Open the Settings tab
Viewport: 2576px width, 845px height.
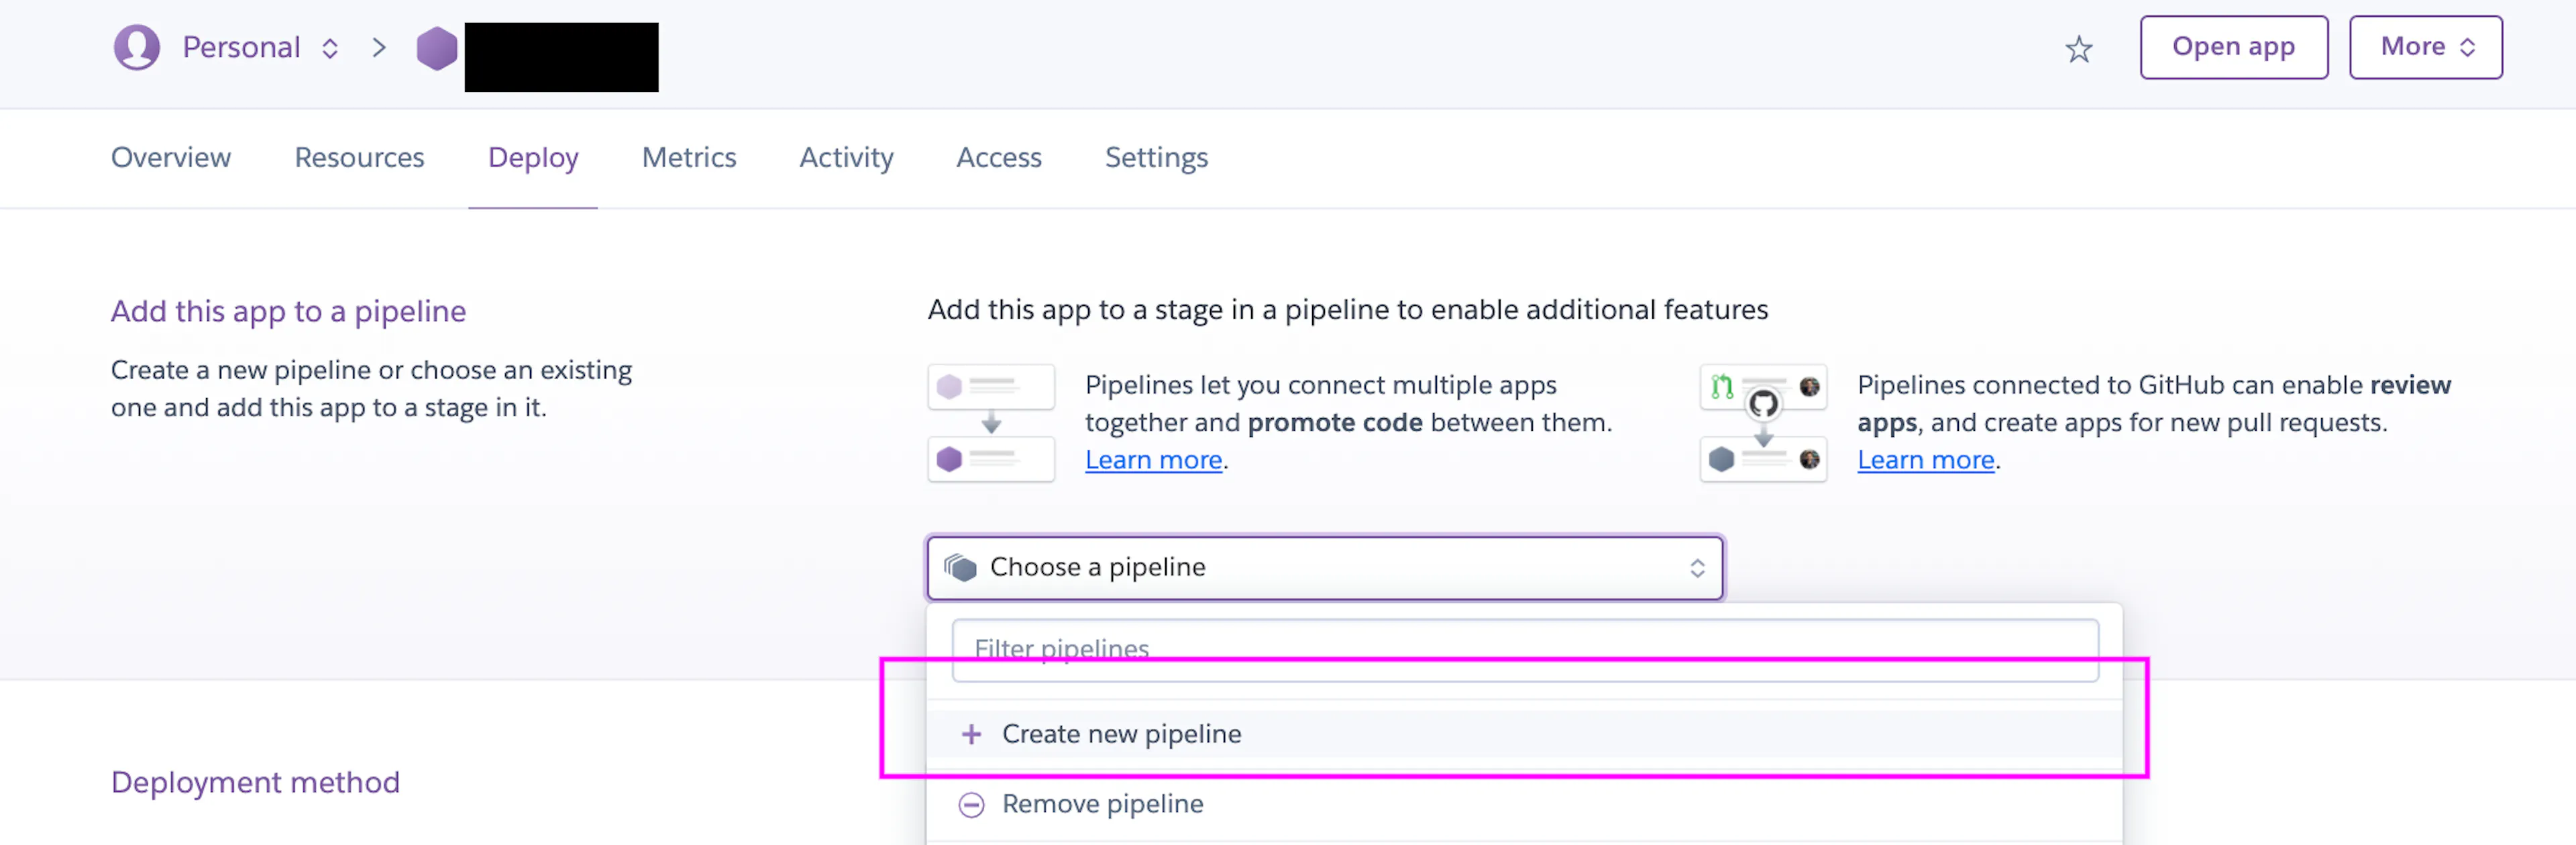pos(1156,158)
